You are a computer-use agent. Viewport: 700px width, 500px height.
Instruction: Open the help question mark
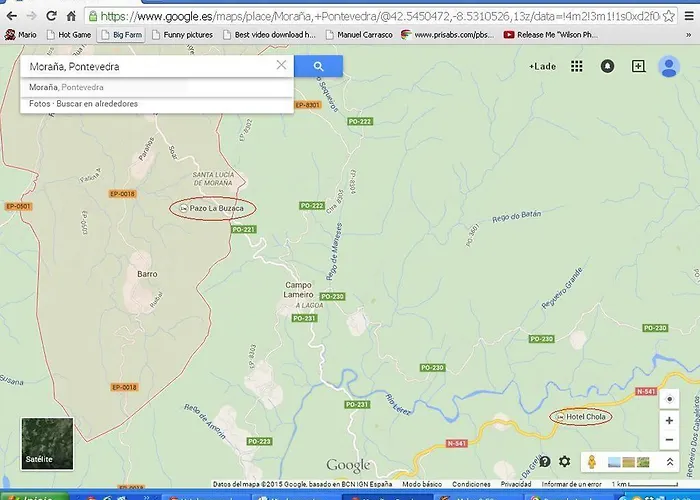coord(545,462)
